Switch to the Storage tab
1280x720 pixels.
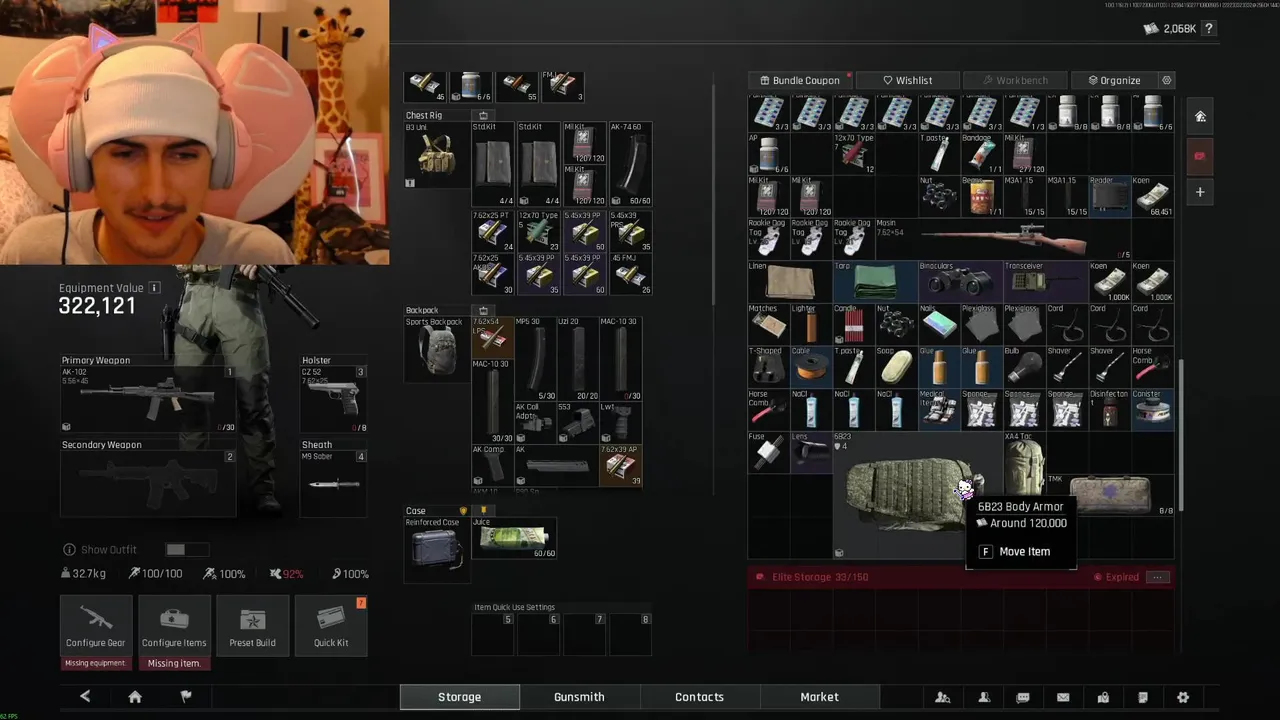pyautogui.click(x=460, y=697)
